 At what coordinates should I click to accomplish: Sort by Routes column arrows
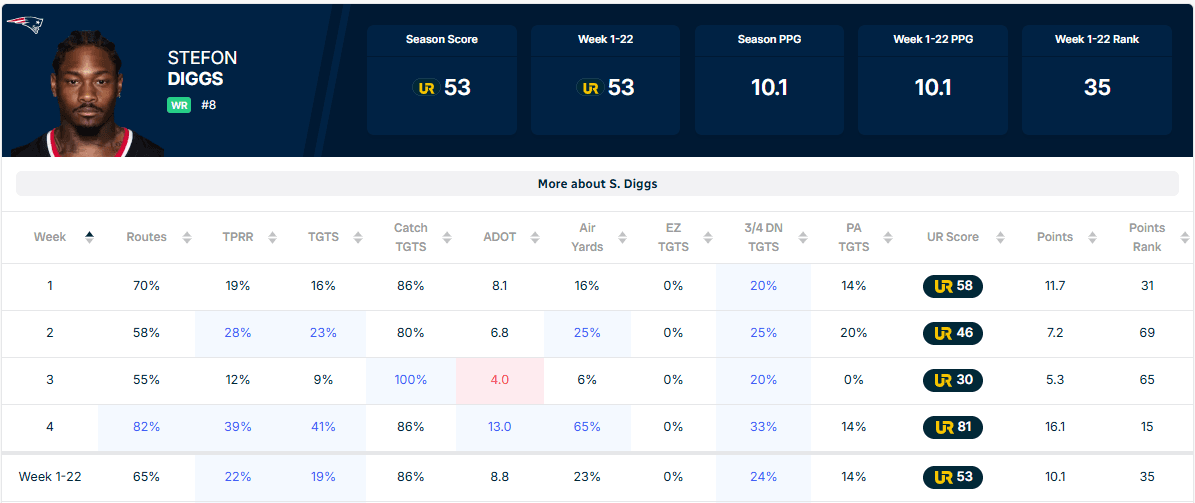pyautogui.click(x=186, y=237)
